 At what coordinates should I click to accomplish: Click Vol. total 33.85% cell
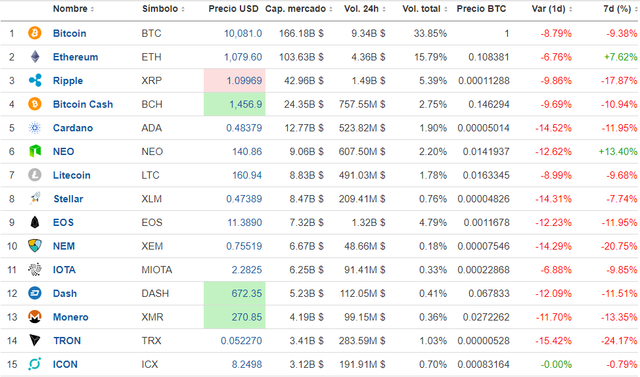(430, 33)
